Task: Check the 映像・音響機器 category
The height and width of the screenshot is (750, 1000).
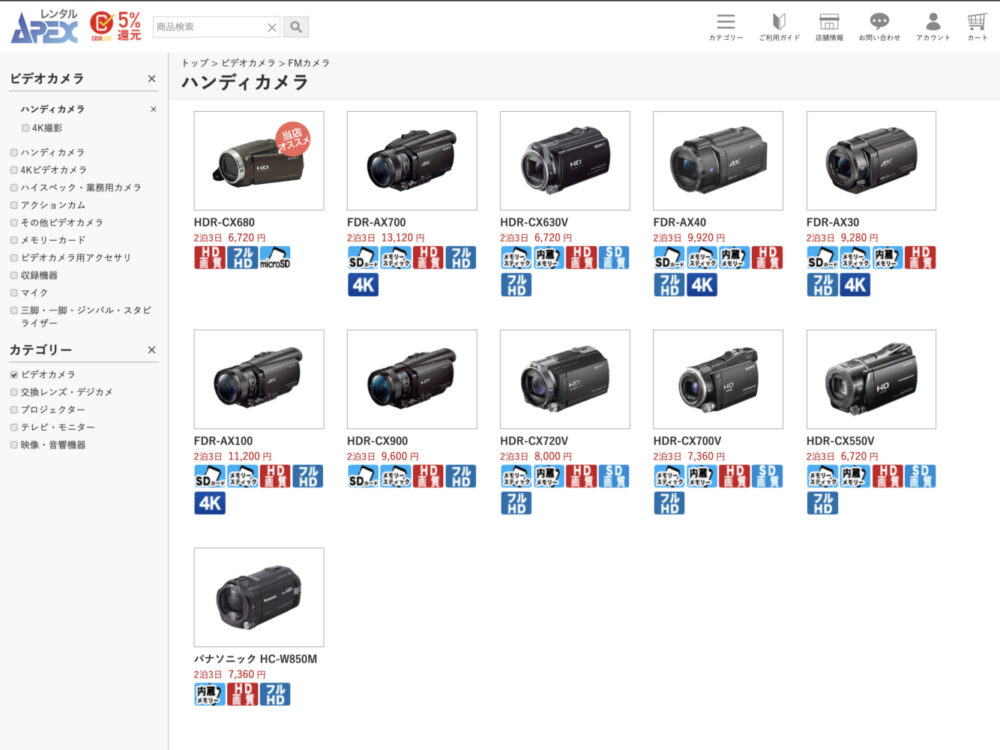Action: [14, 445]
